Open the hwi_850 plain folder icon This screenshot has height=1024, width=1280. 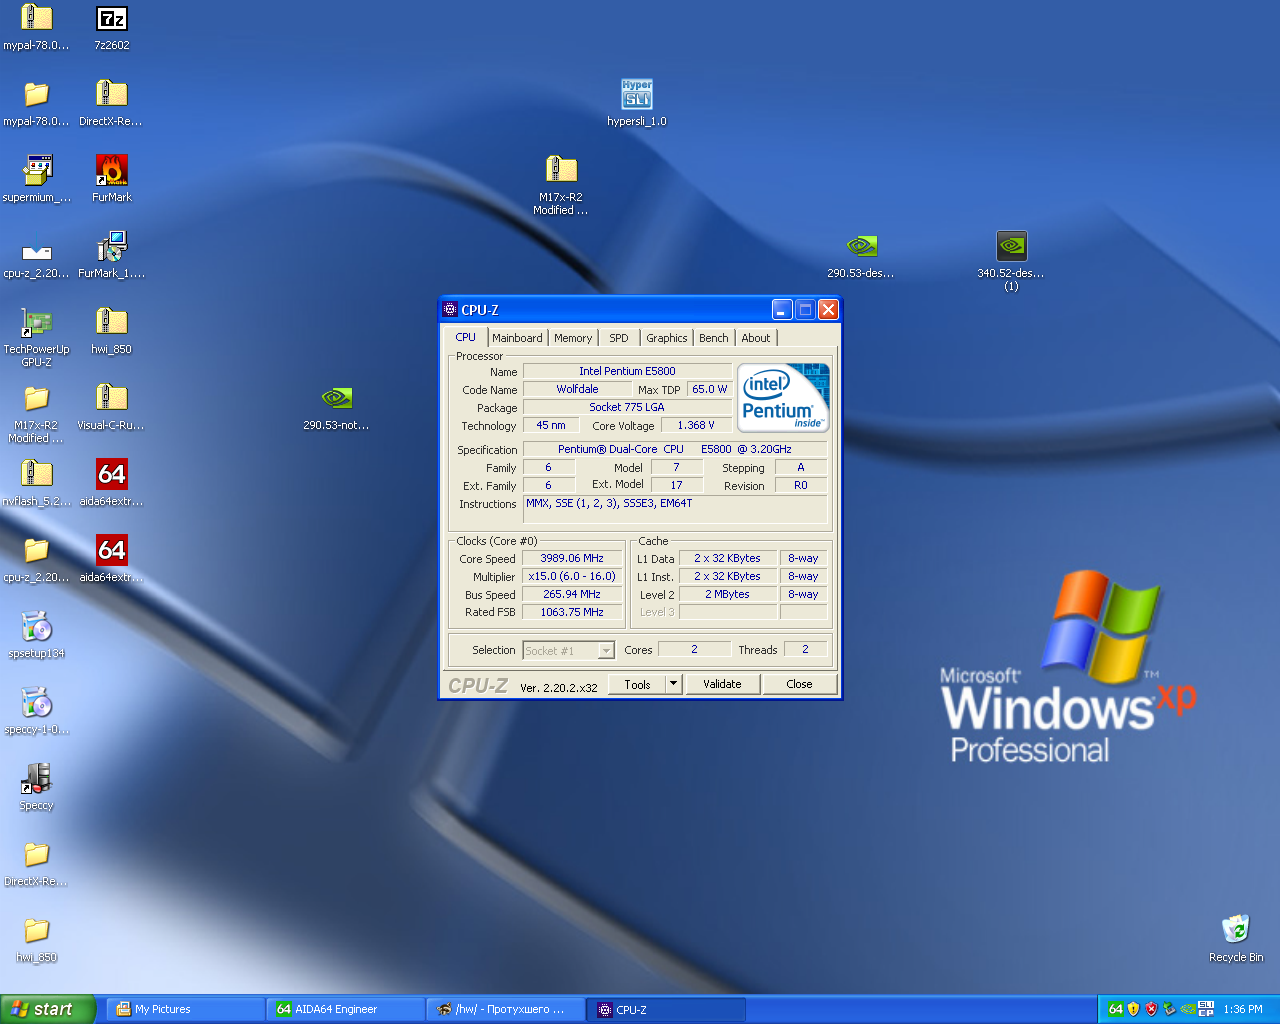pyautogui.click(x=36, y=931)
